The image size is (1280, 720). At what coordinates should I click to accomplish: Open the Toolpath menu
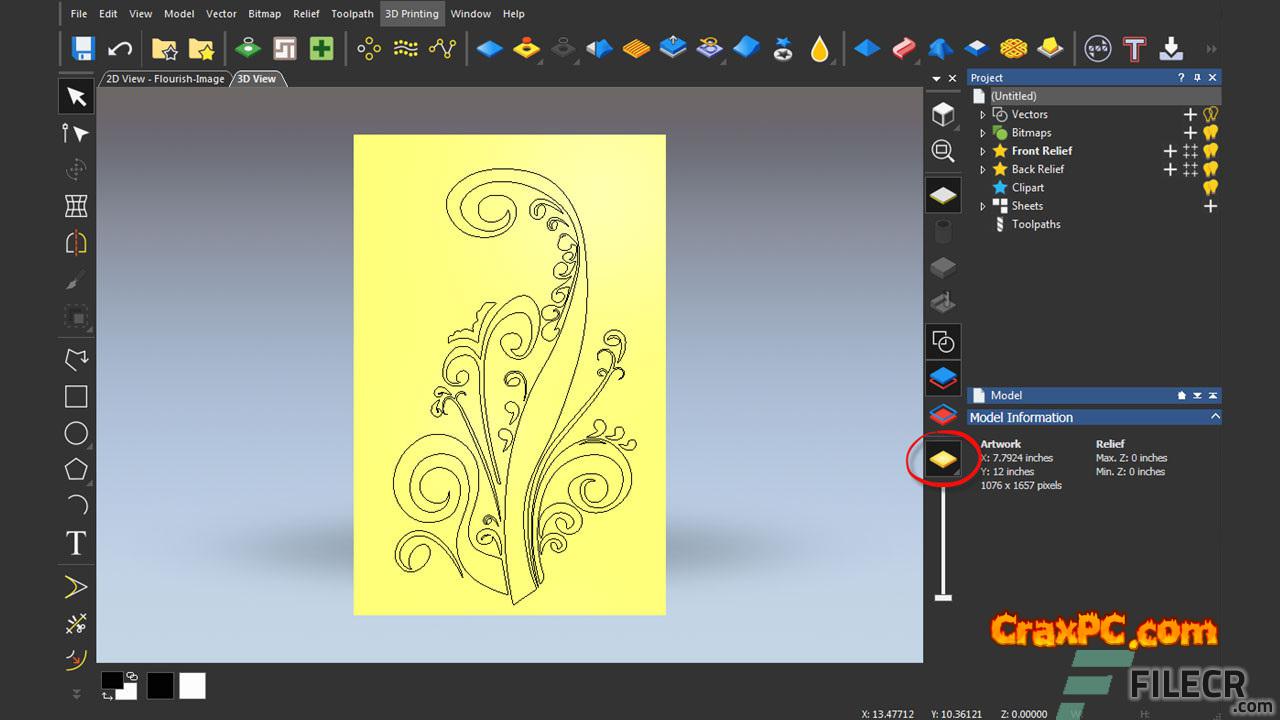[x=352, y=14]
